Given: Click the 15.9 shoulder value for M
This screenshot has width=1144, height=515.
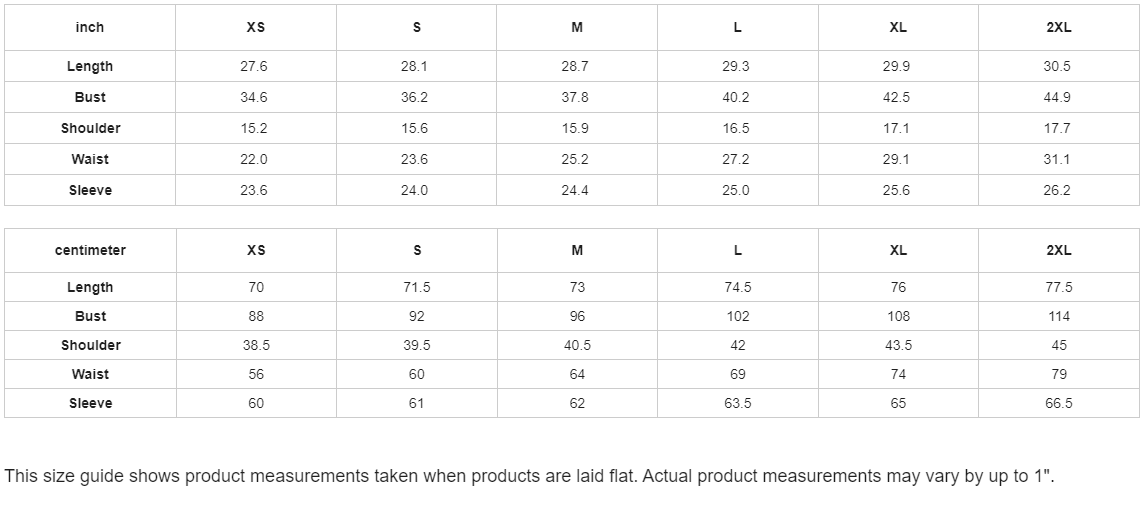Looking at the screenshot, I should (575, 128).
